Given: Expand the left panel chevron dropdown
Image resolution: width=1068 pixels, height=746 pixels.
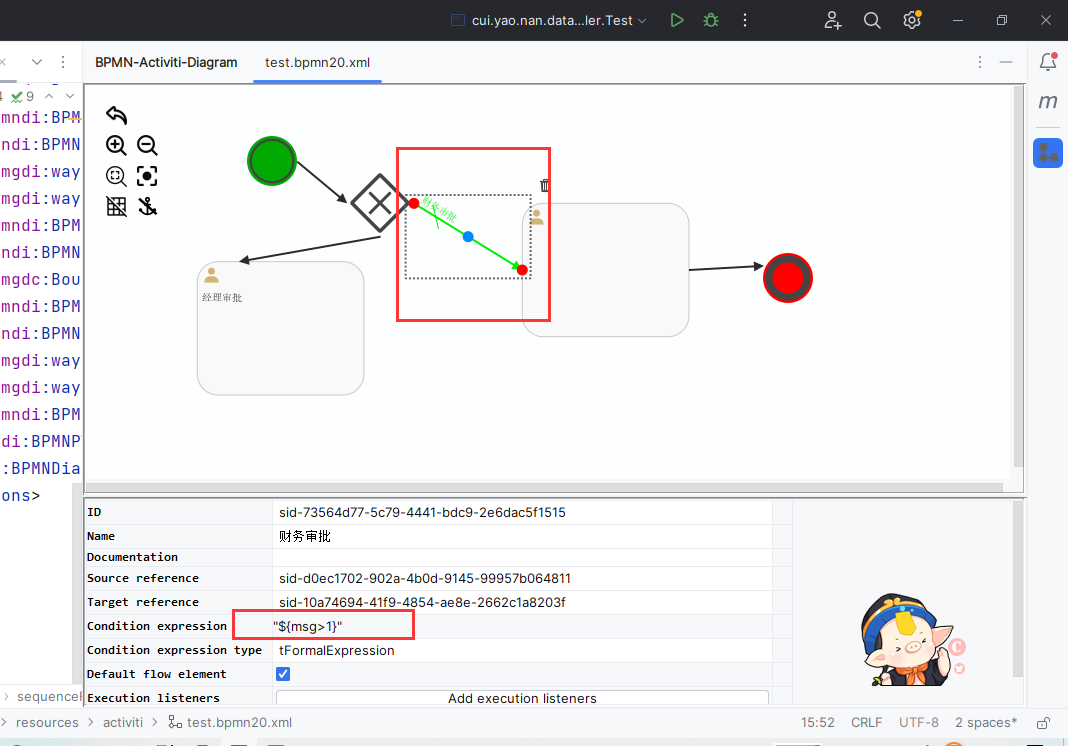Looking at the screenshot, I should (x=37, y=62).
